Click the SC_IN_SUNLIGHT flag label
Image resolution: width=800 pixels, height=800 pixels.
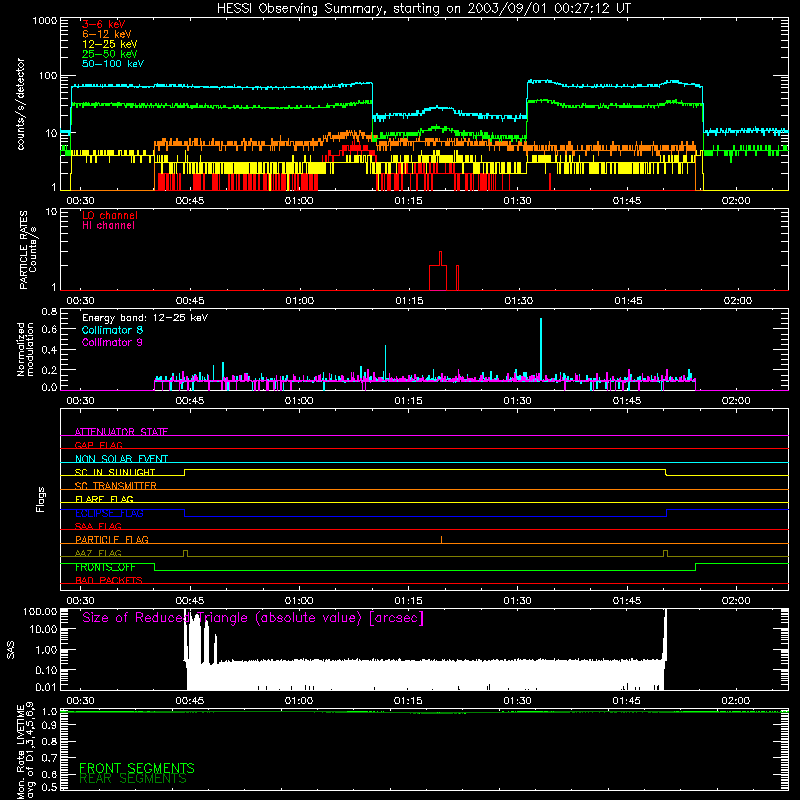click(x=115, y=472)
